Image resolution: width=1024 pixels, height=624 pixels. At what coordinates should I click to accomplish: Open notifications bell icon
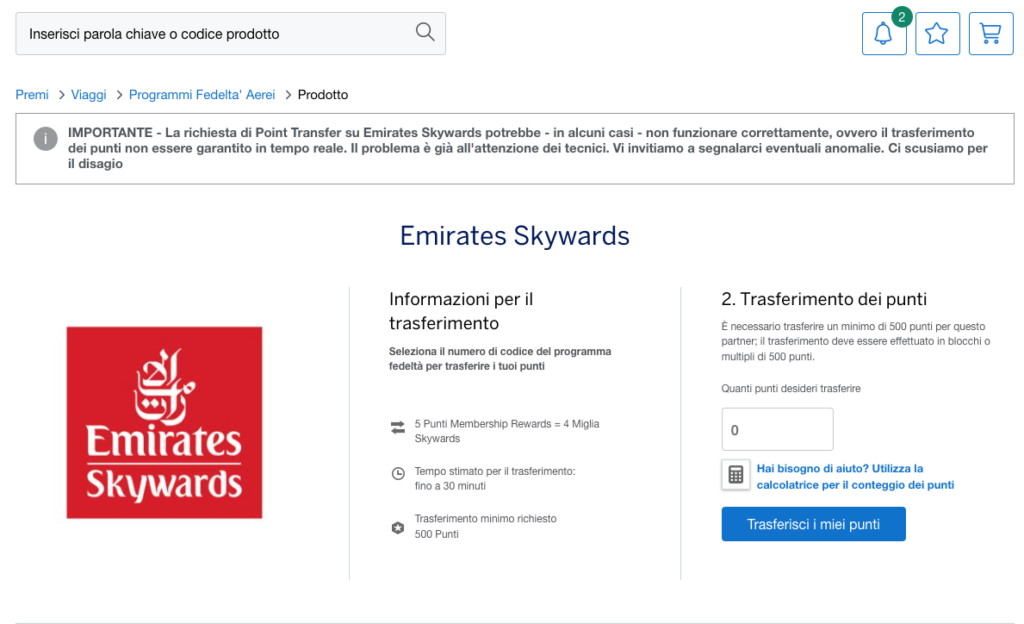point(884,33)
